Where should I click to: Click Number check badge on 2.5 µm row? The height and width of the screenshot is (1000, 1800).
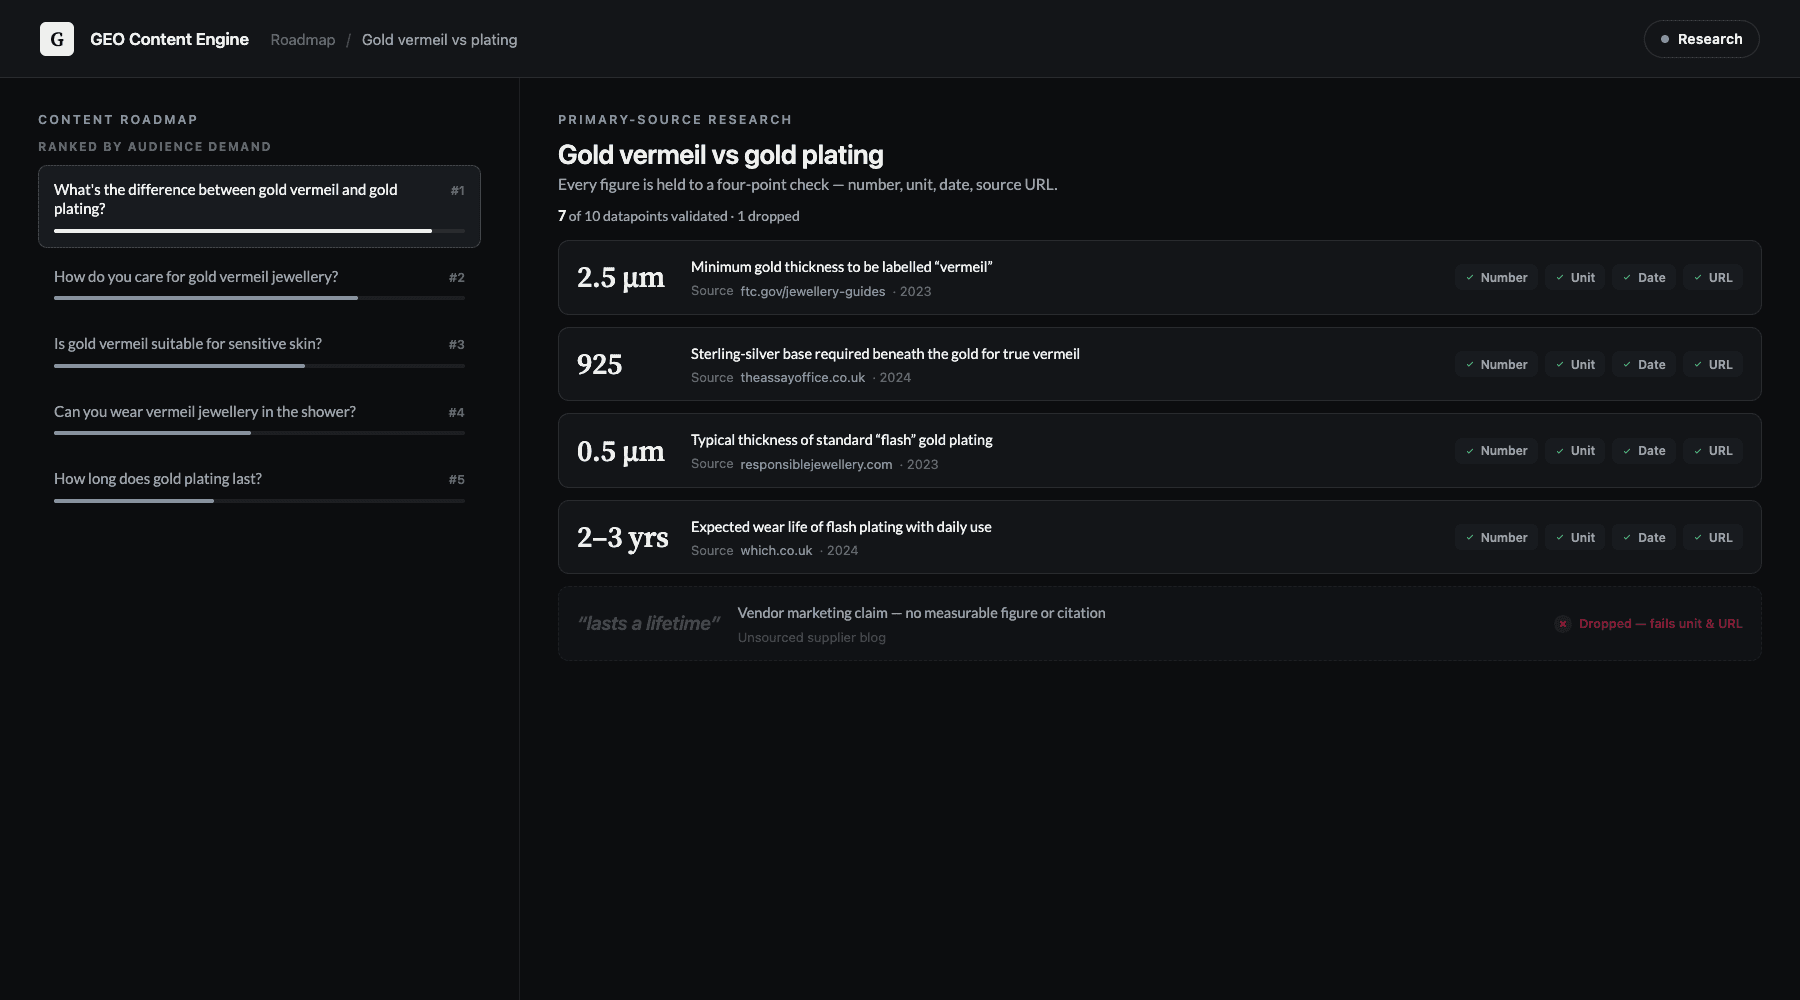(1496, 278)
